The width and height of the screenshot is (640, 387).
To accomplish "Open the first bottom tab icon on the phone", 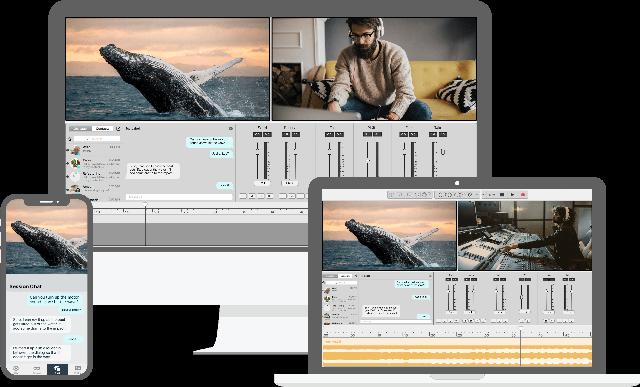I will click(x=16, y=369).
